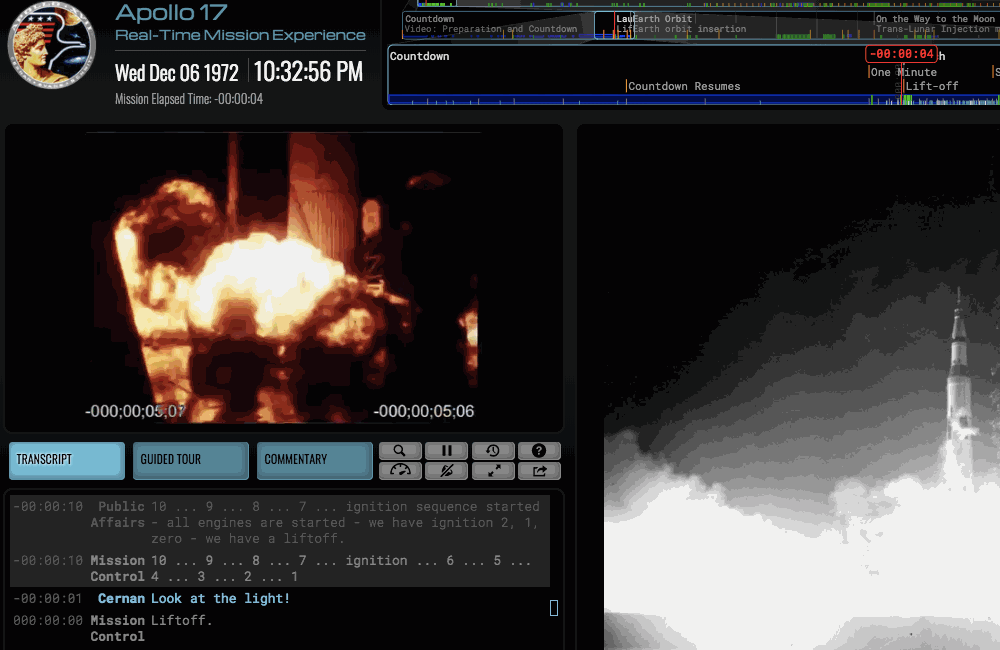The height and width of the screenshot is (650, 1000).
Task: Pause the mission playback
Action: pos(446,450)
